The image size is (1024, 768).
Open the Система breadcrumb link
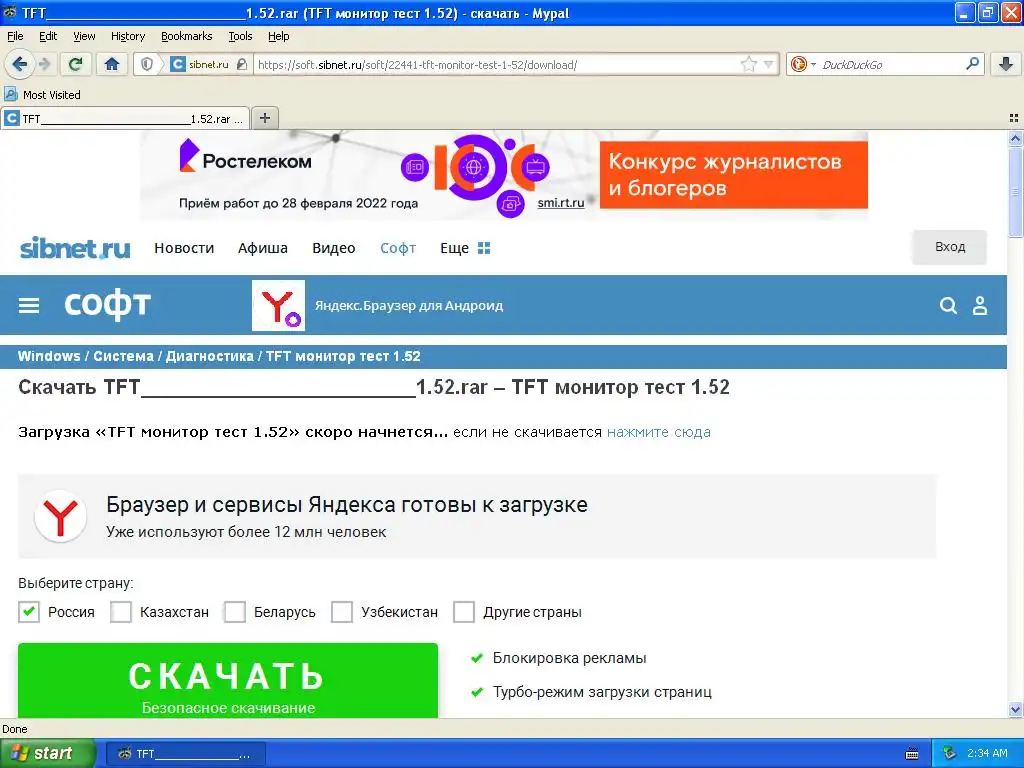(123, 356)
